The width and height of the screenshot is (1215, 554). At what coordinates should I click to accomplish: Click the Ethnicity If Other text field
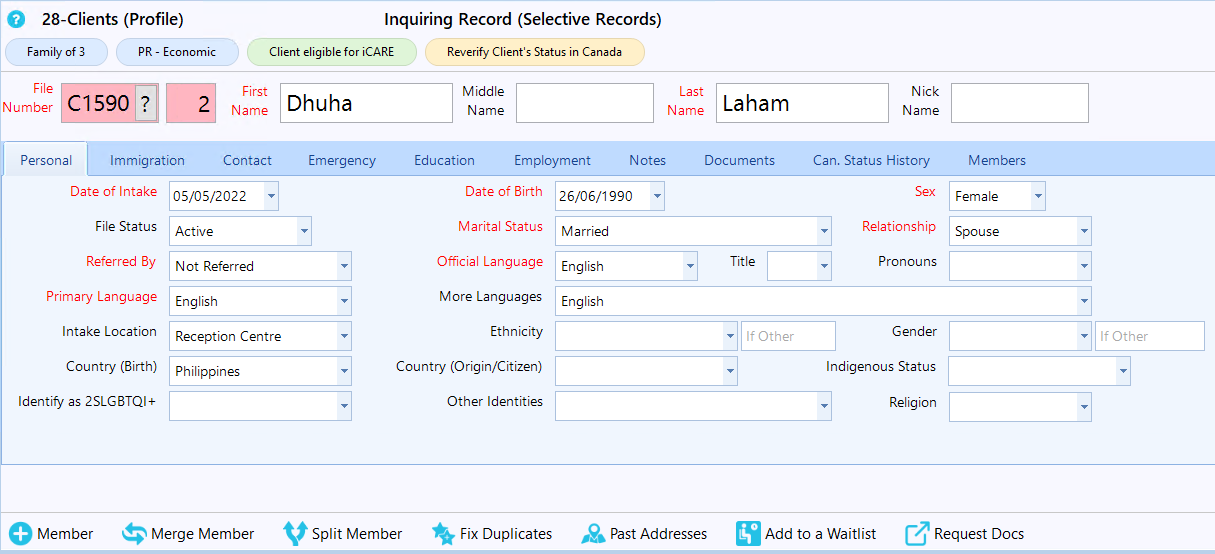(x=788, y=336)
